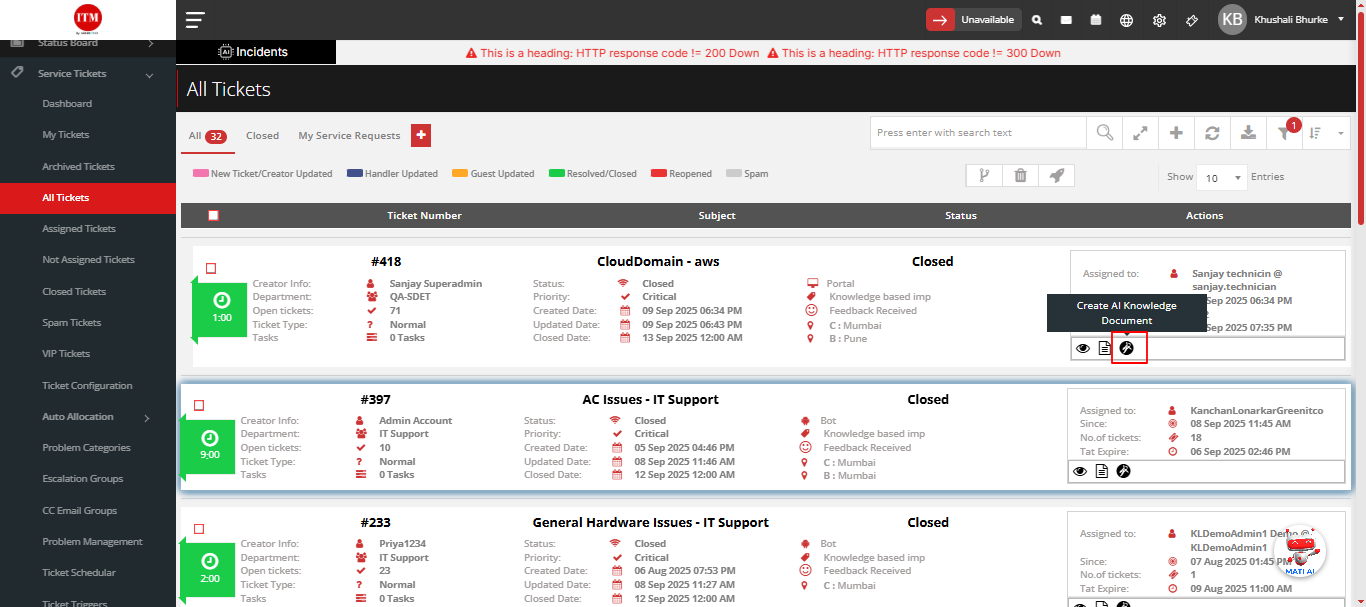Click the expand fullscreen arrows icon

[x=1140, y=133]
